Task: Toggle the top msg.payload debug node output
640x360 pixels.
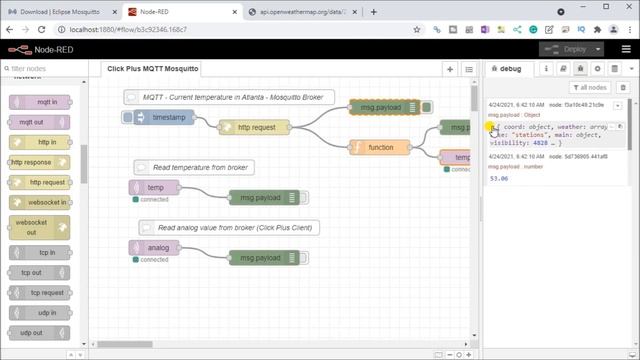Action: click(427, 107)
